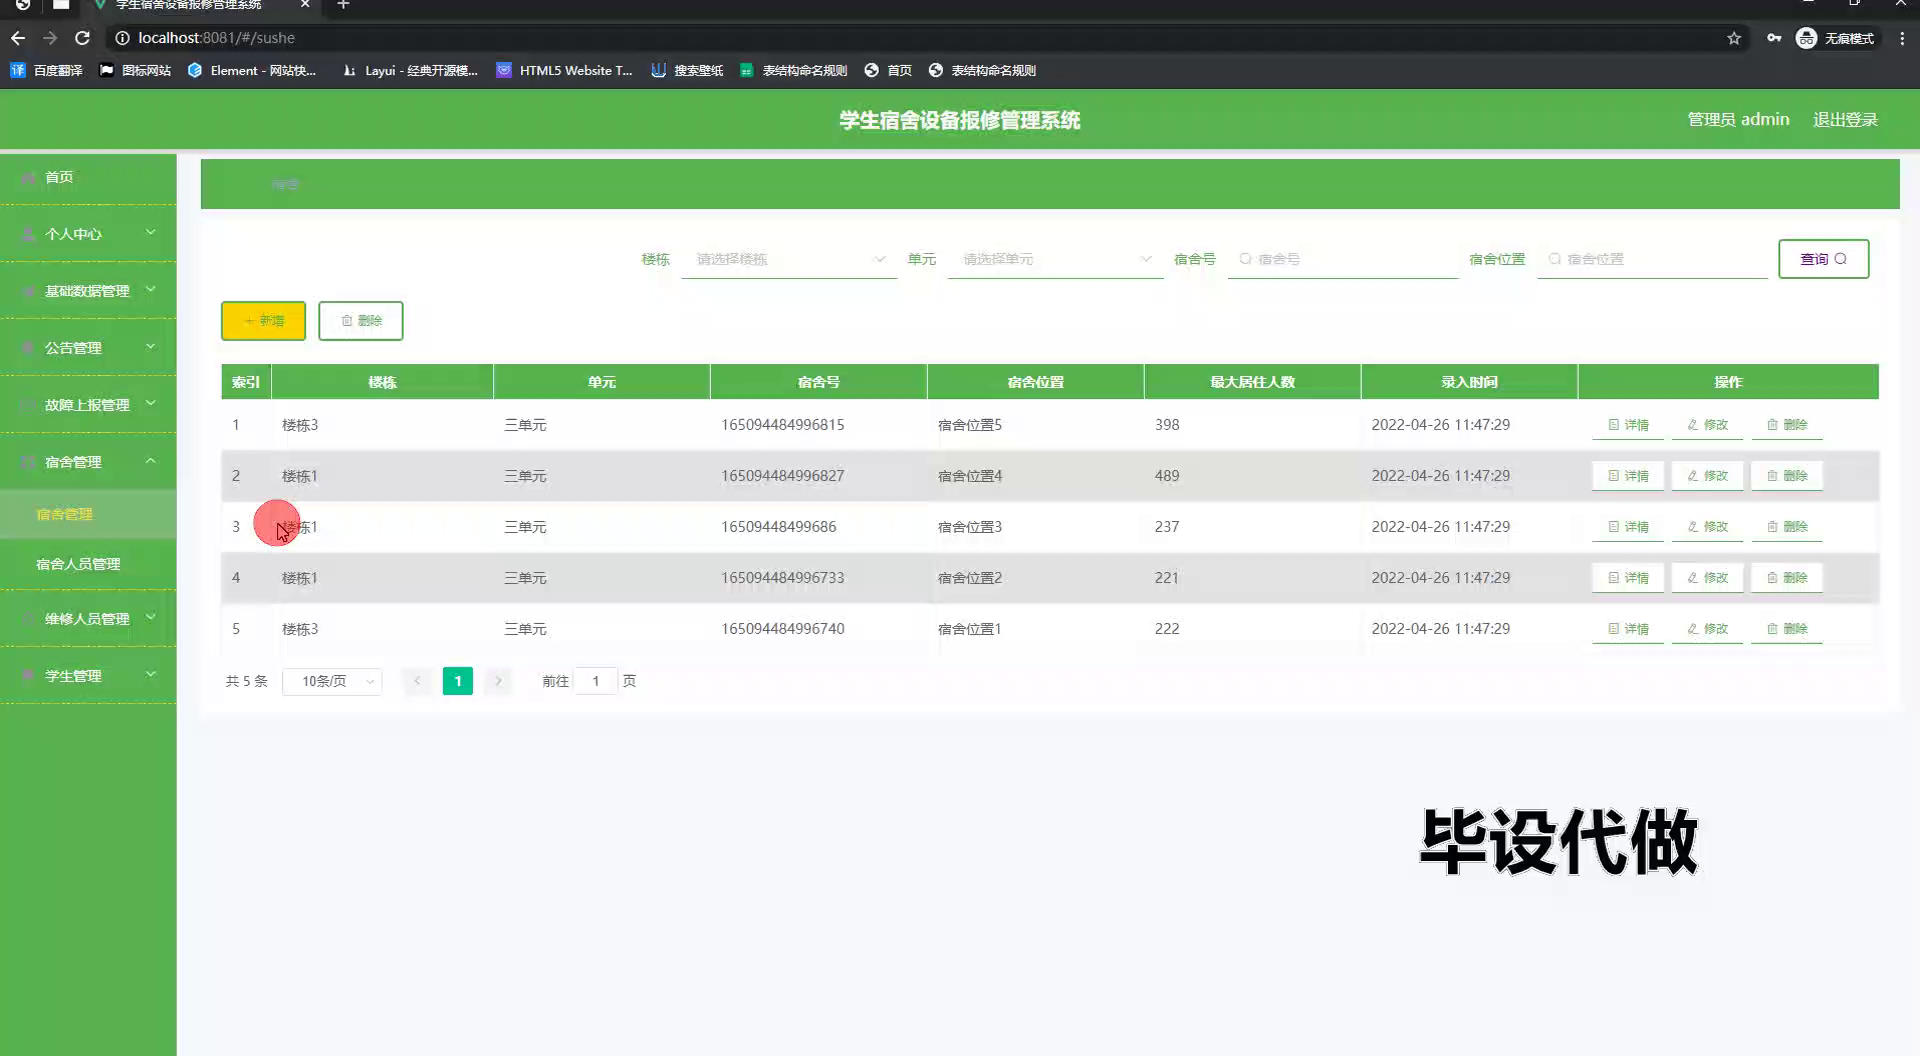Click the site info icon before localhost

(x=122, y=38)
